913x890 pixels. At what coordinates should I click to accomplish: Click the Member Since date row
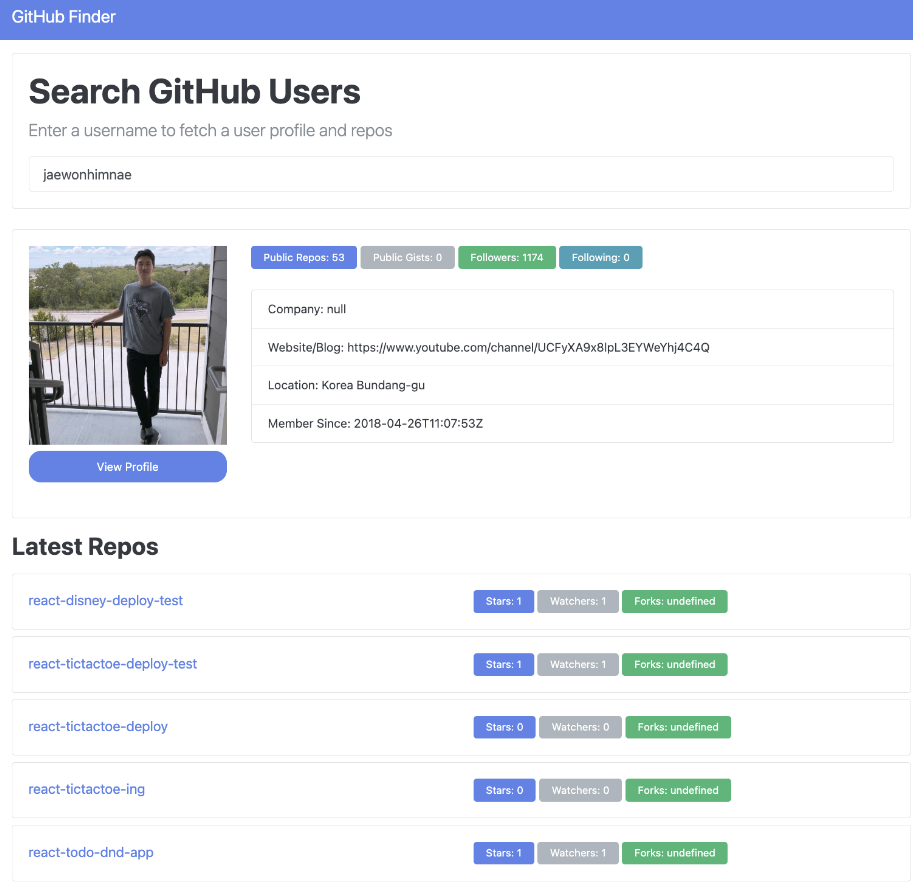(x=572, y=423)
